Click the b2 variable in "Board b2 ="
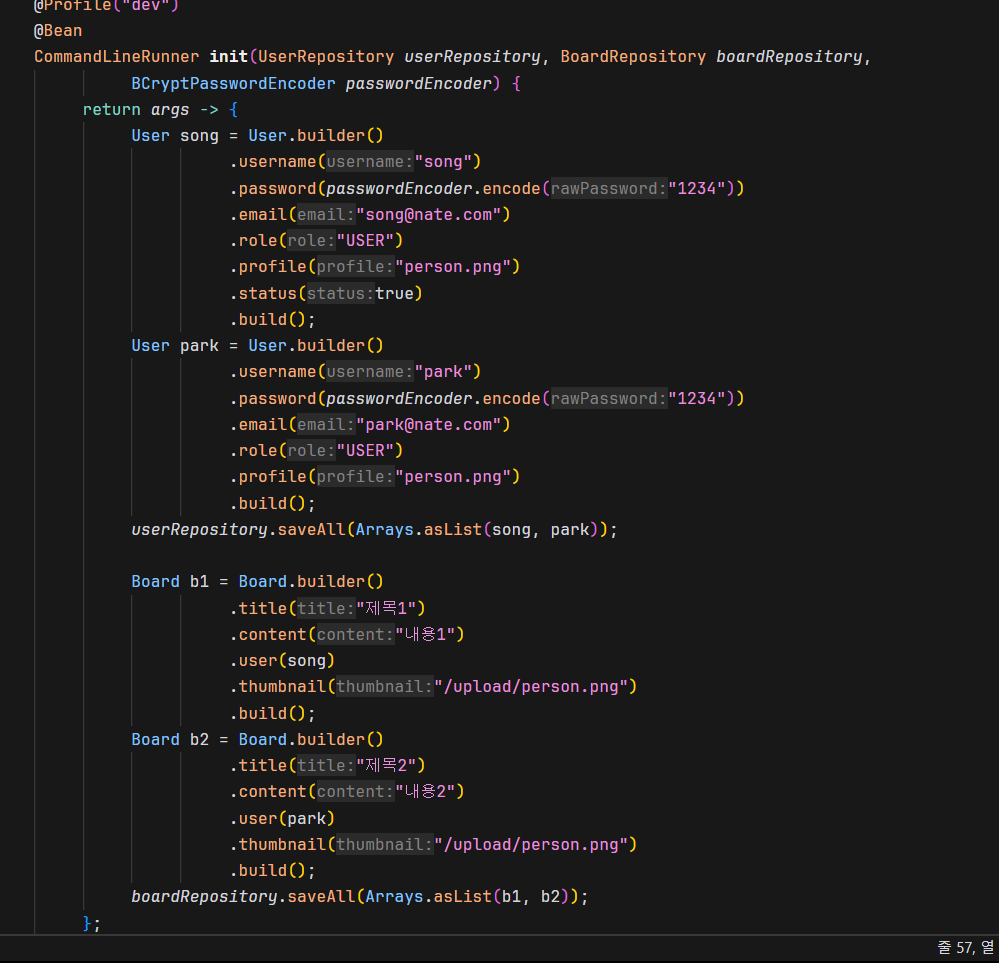Viewport: 999px width, 963px height. pyautogui.click(x=199, y=740)
